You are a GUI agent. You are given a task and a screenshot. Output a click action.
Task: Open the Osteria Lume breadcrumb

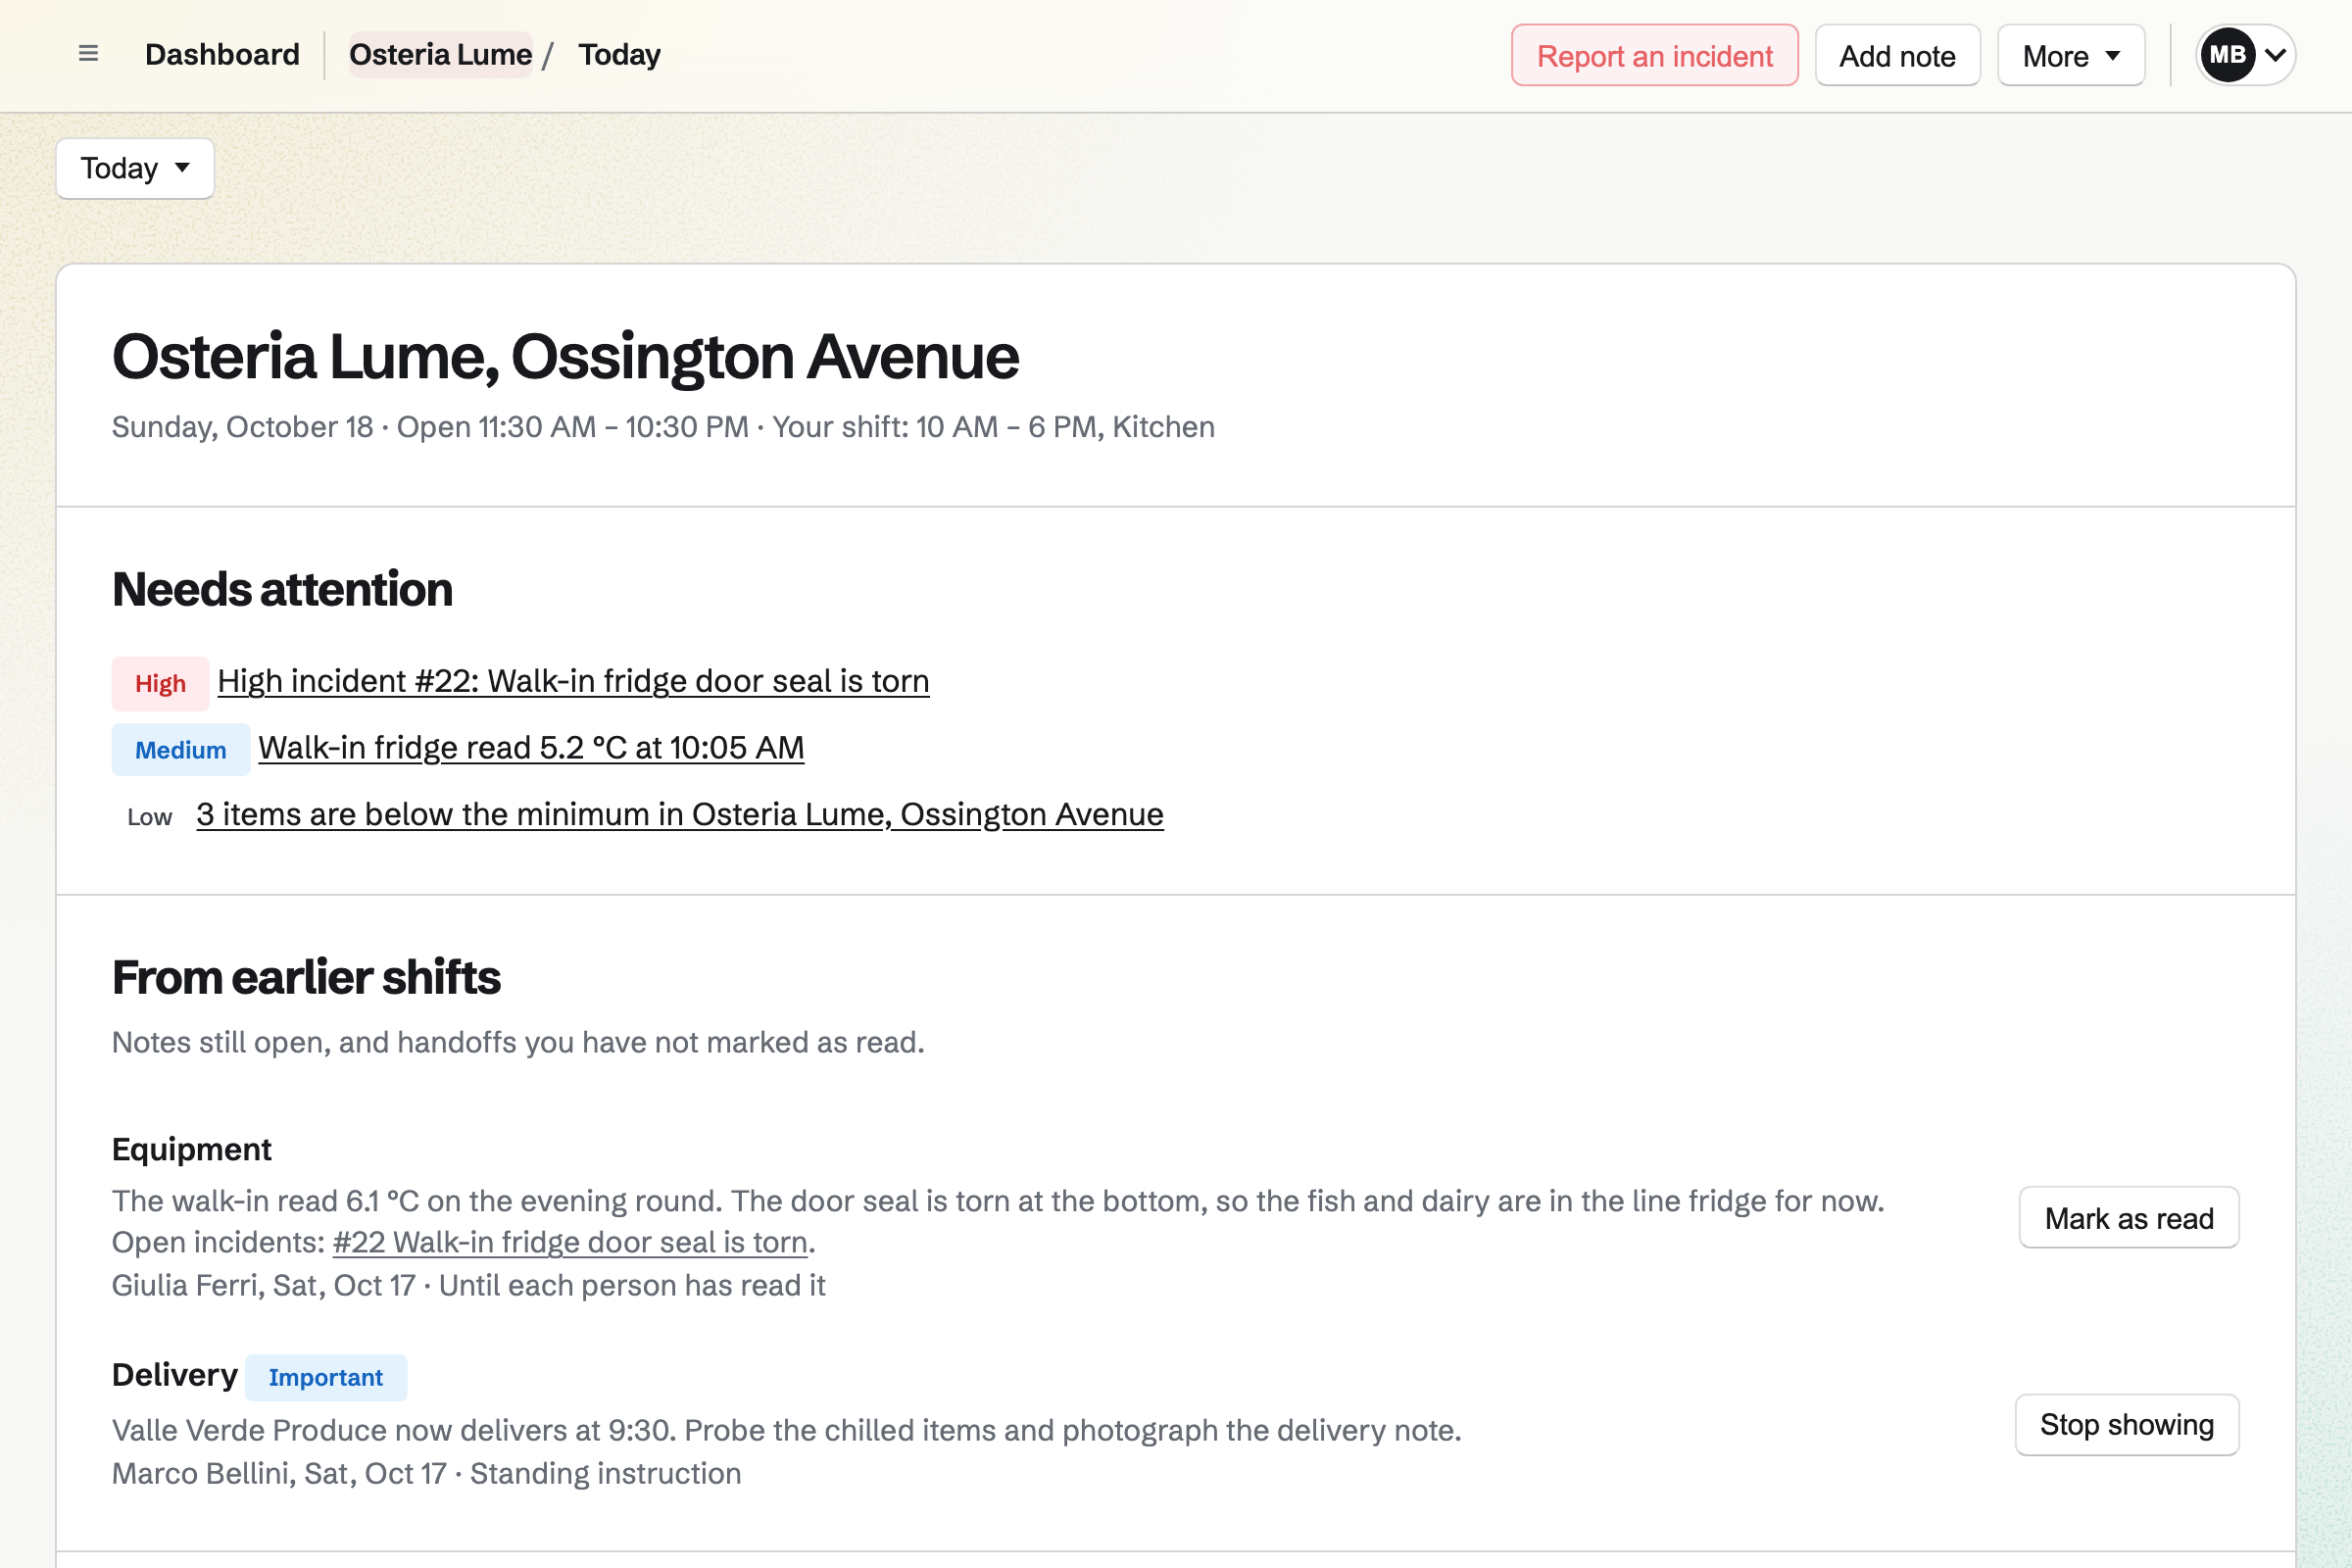tap(440, 54)
